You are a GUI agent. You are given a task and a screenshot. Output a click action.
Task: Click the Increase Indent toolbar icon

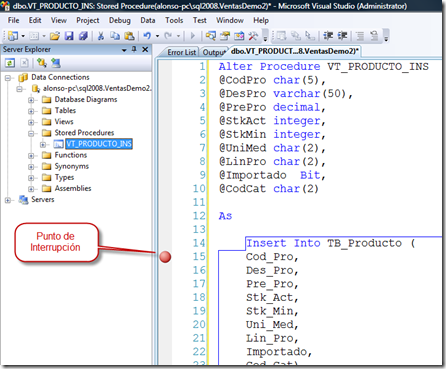point(343,36)
